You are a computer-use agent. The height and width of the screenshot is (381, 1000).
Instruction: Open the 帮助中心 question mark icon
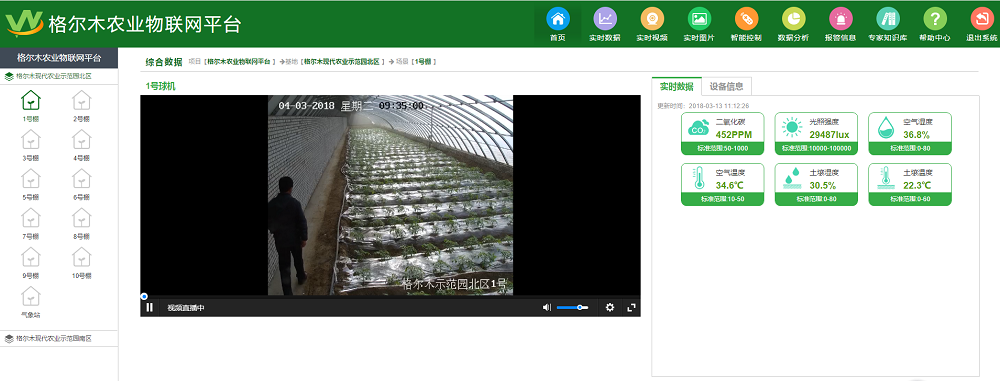click(935, 19)
